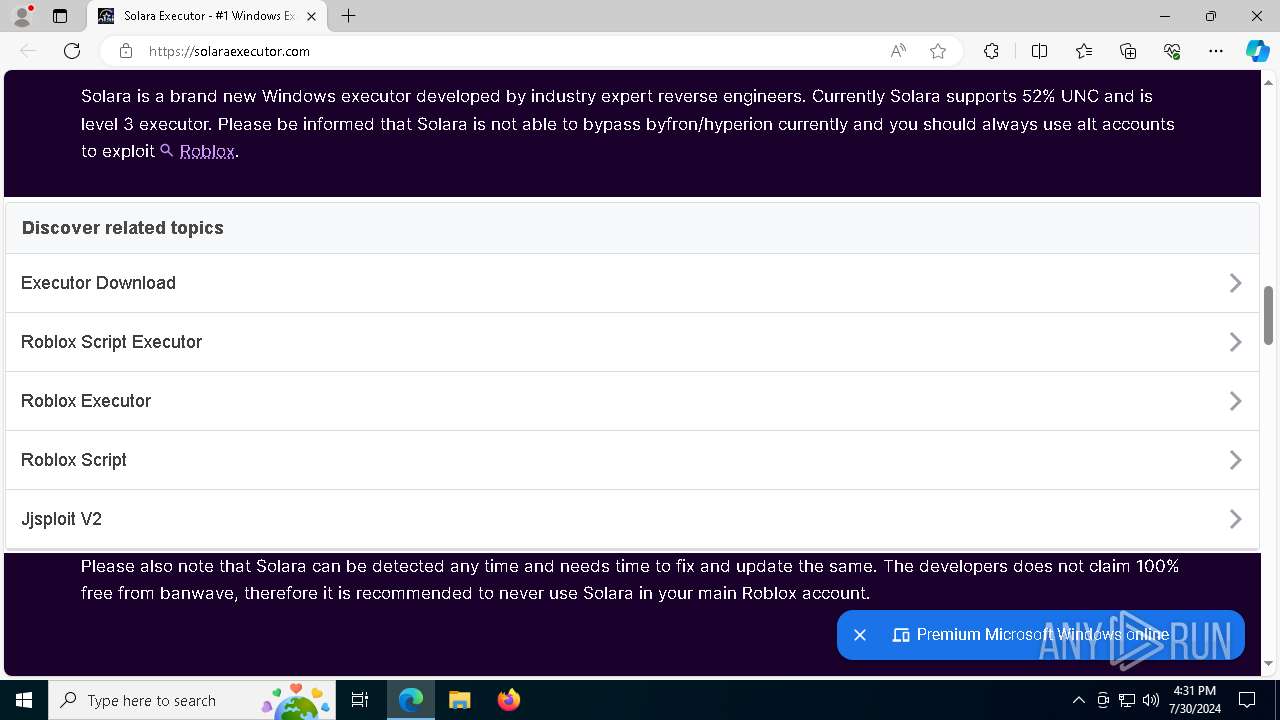
Task: Toggle Read aloud icon
Action: 898,51
